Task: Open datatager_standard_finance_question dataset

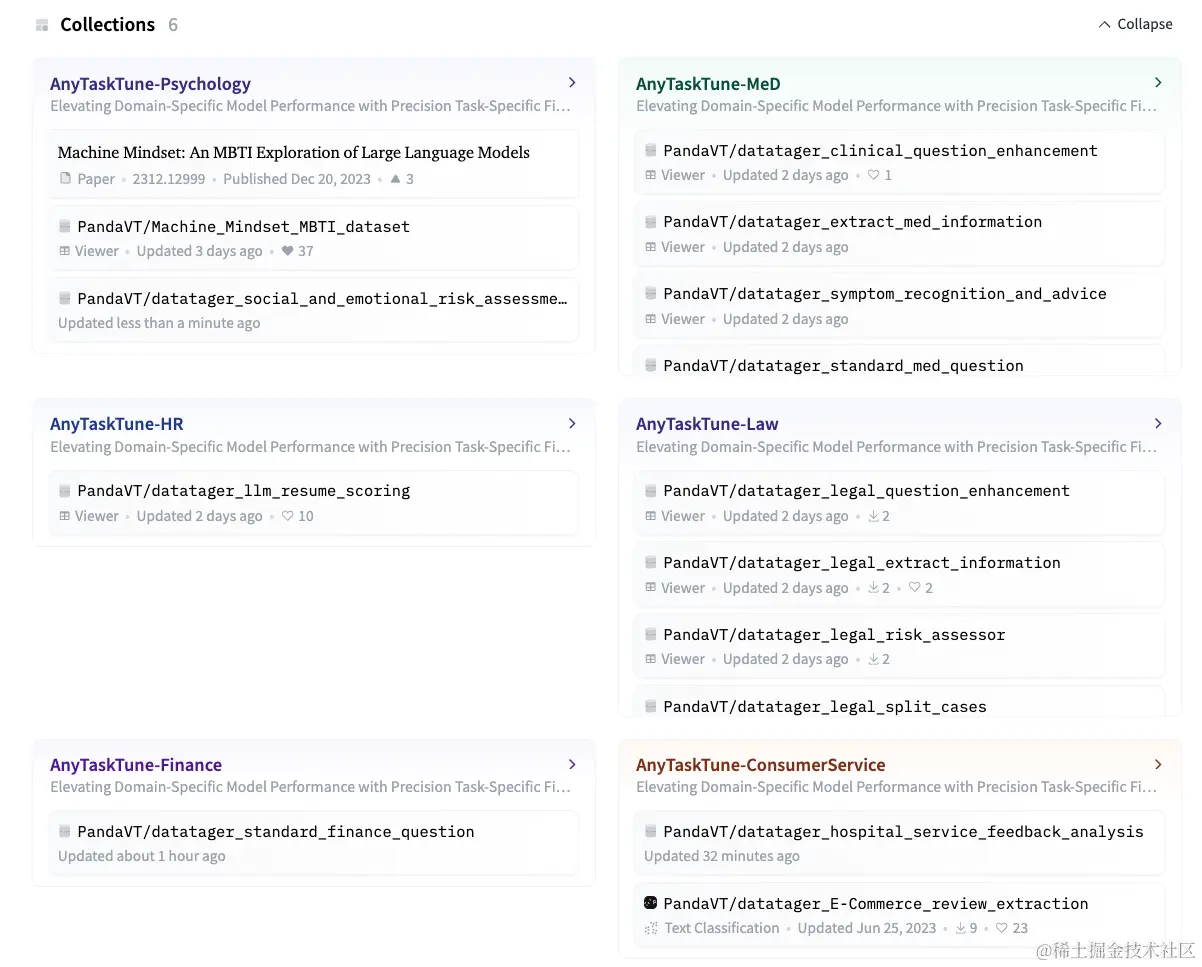Action: (275, 832)
